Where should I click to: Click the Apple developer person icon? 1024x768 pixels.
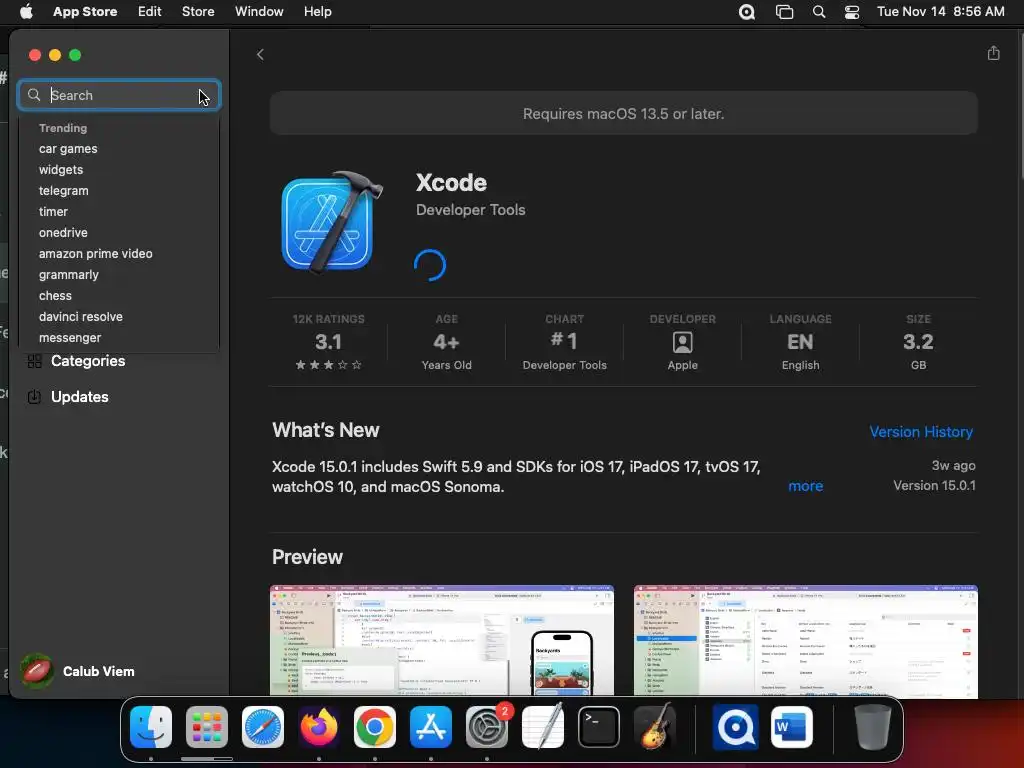(x=682, y=342)
